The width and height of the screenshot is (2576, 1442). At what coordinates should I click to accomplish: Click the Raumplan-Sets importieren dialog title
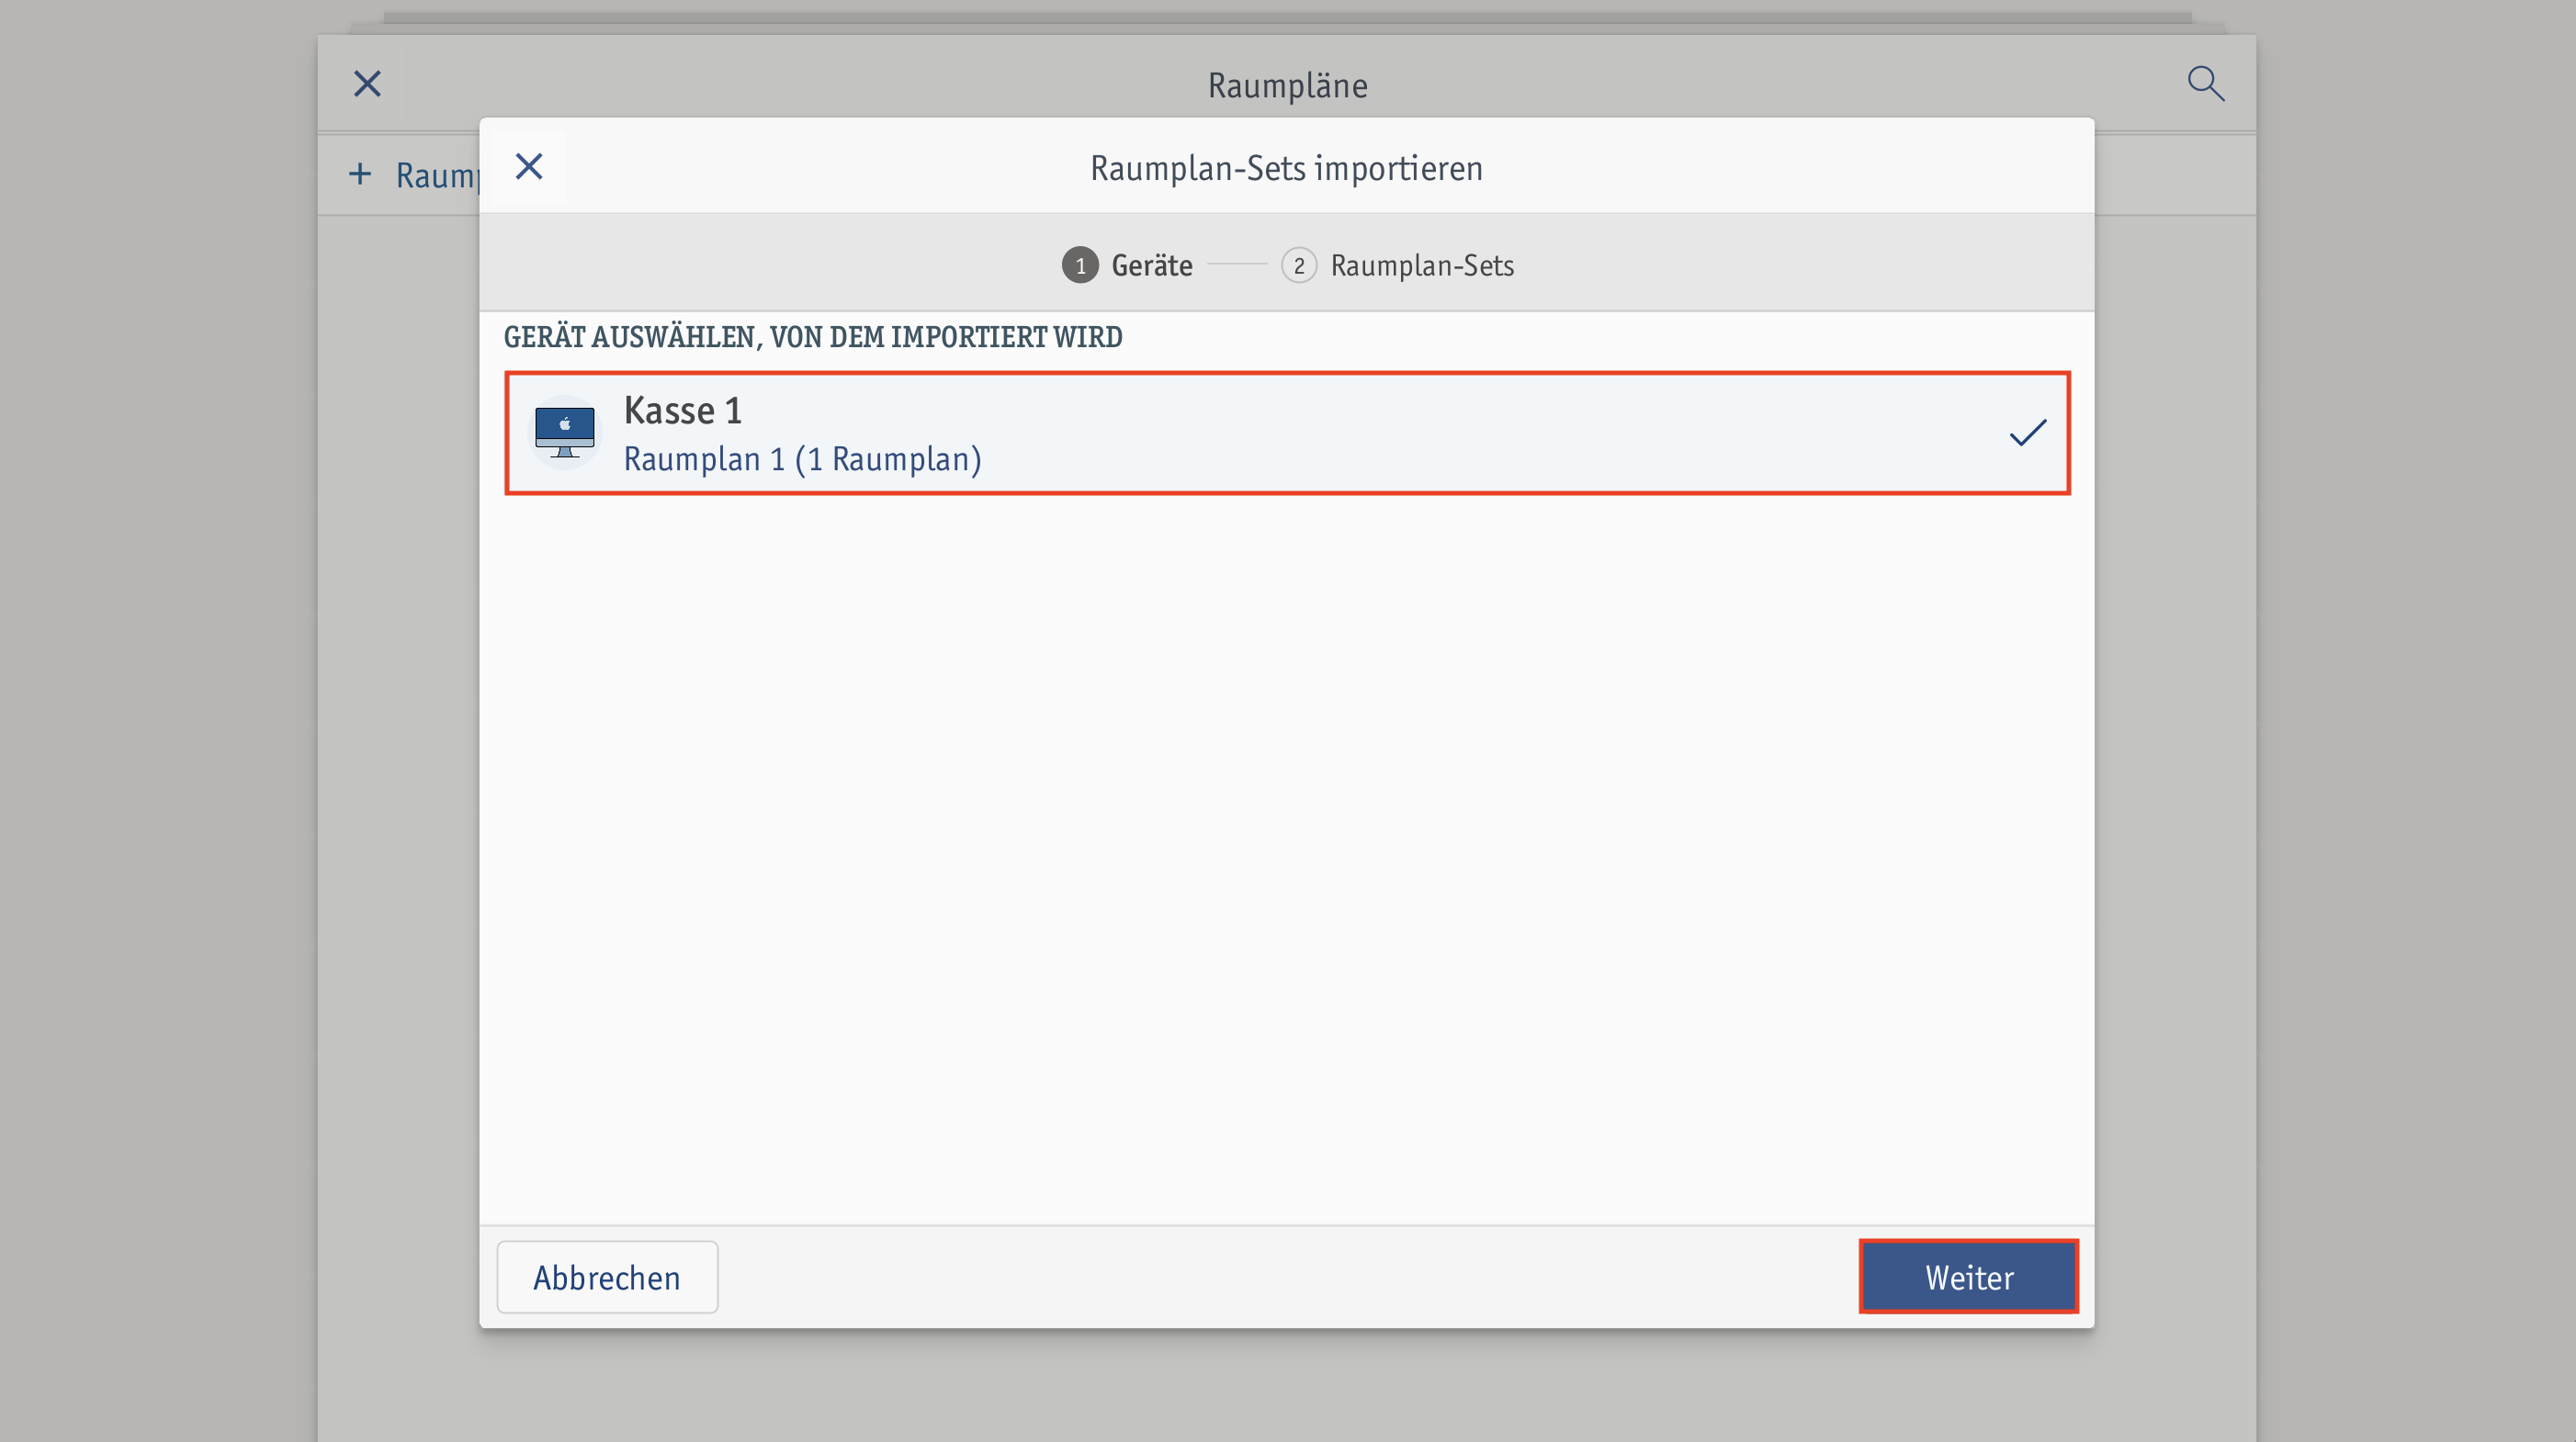point(1286,168)
